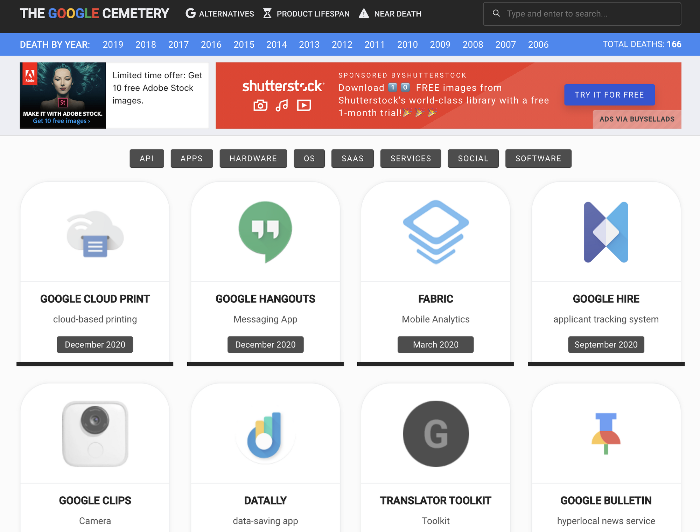Screen dimensions: 700x532
Task: Filter deaths by year 2009
Action: pos(440,45)
